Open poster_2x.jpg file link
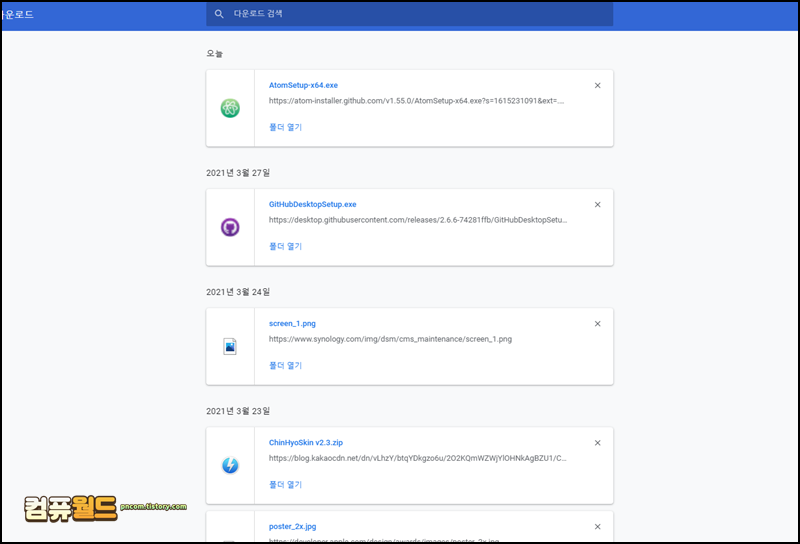 tap(292, 526)
